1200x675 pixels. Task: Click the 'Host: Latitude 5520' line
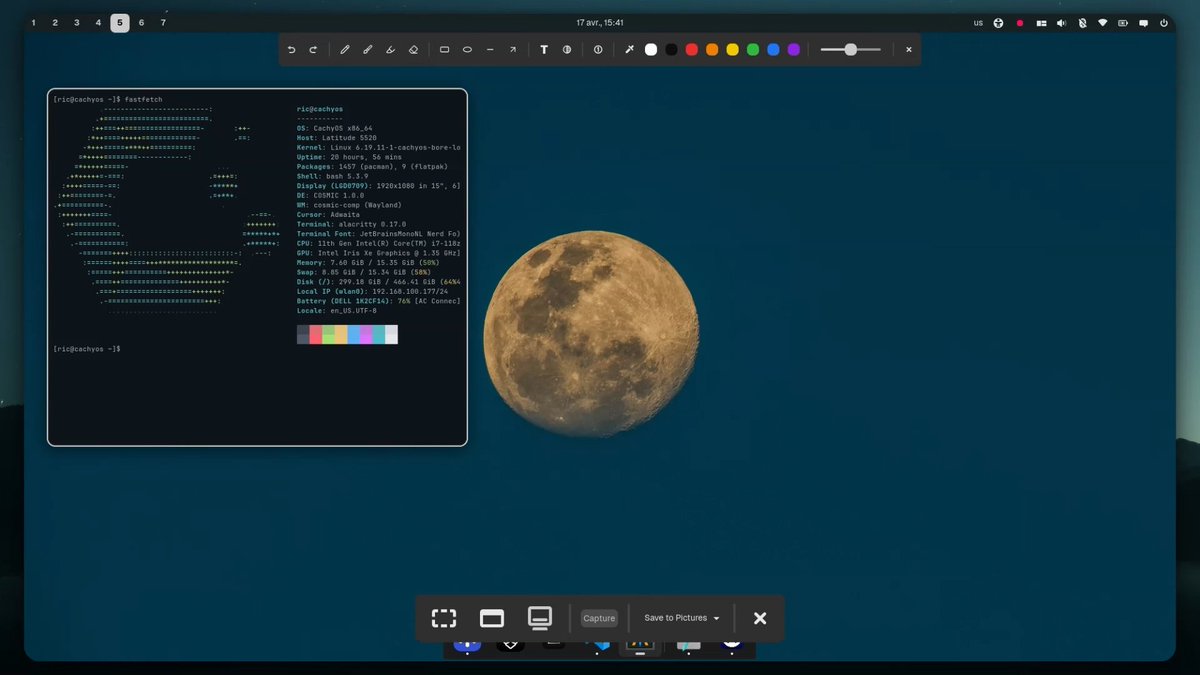[x=337, y=137]
